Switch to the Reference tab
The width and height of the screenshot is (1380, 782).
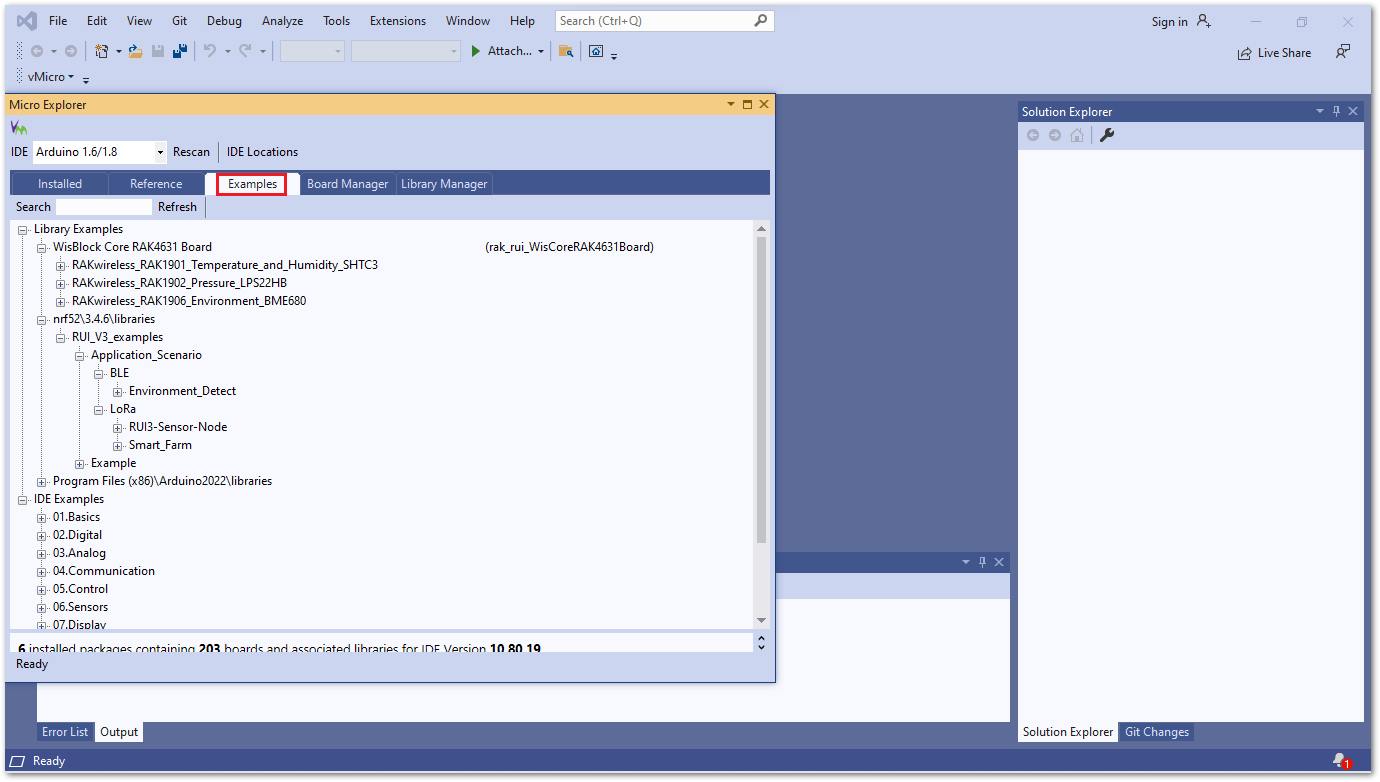[156, 184]
